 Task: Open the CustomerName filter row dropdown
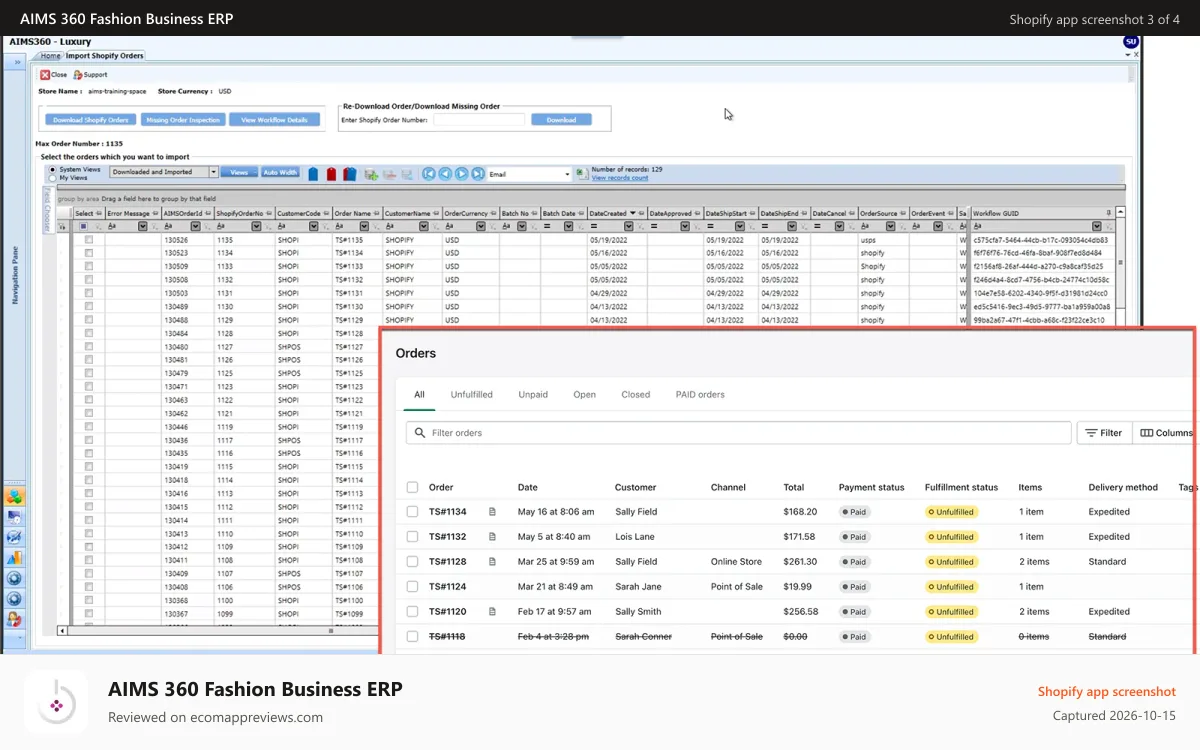pyautogui.click(x=423, y=226)
